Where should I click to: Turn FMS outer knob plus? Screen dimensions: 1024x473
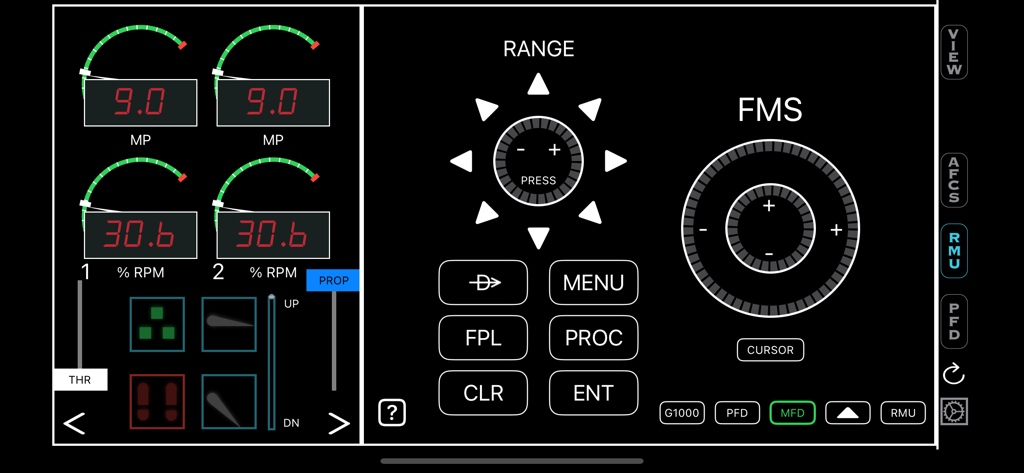tap(837, 230)
